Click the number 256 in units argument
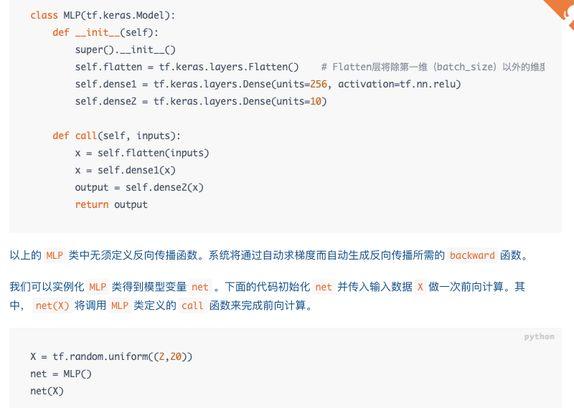Image resolution: width=574 pixels, height=408 pixels. click(x=318, y=84)
